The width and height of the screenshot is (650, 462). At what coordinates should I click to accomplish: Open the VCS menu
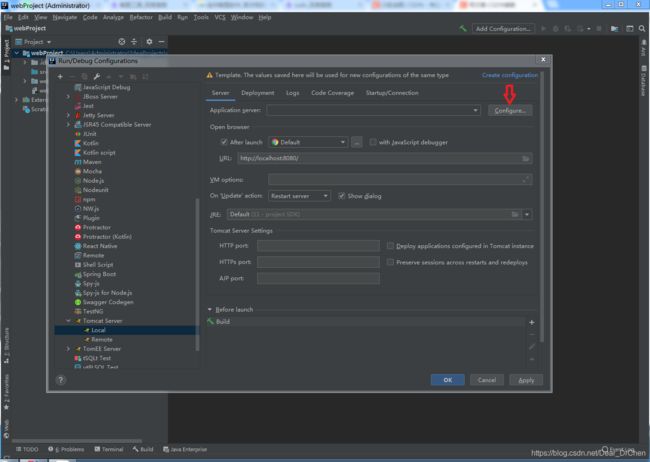click(x=220, y=17)
